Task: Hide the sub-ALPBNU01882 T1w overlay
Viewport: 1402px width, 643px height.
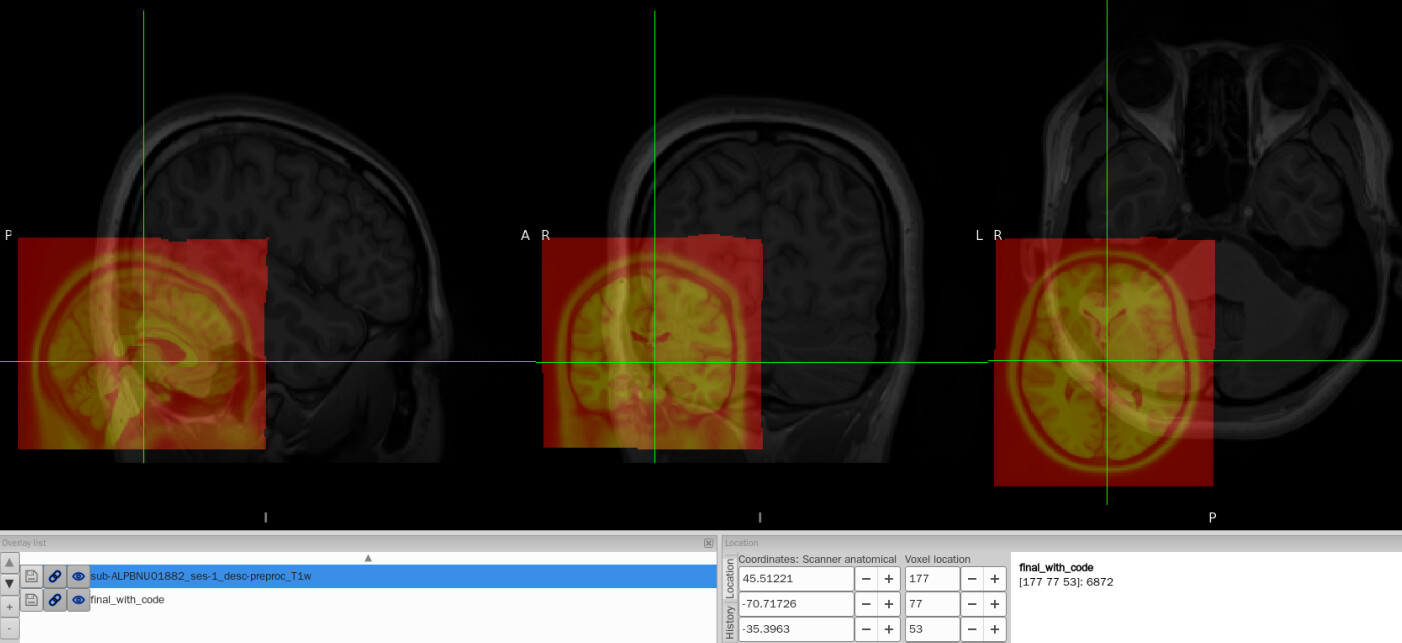Action: 78,576
